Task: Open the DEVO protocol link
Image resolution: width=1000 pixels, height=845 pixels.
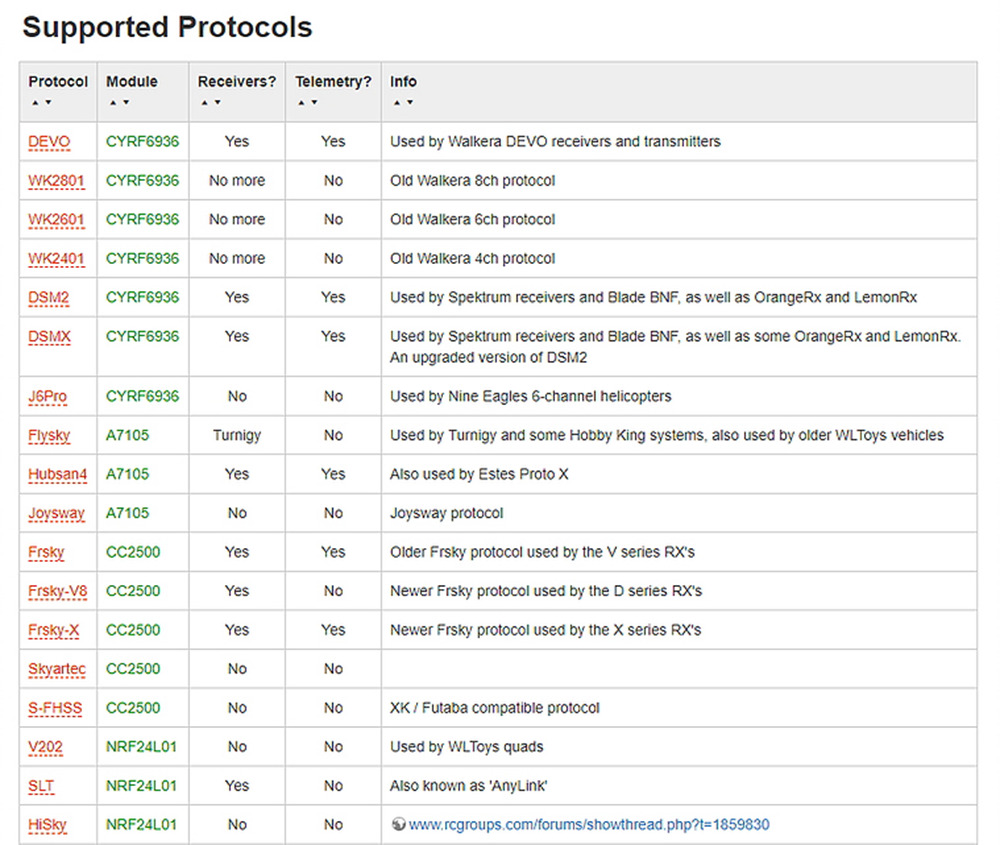Action: tap(49, 142)
